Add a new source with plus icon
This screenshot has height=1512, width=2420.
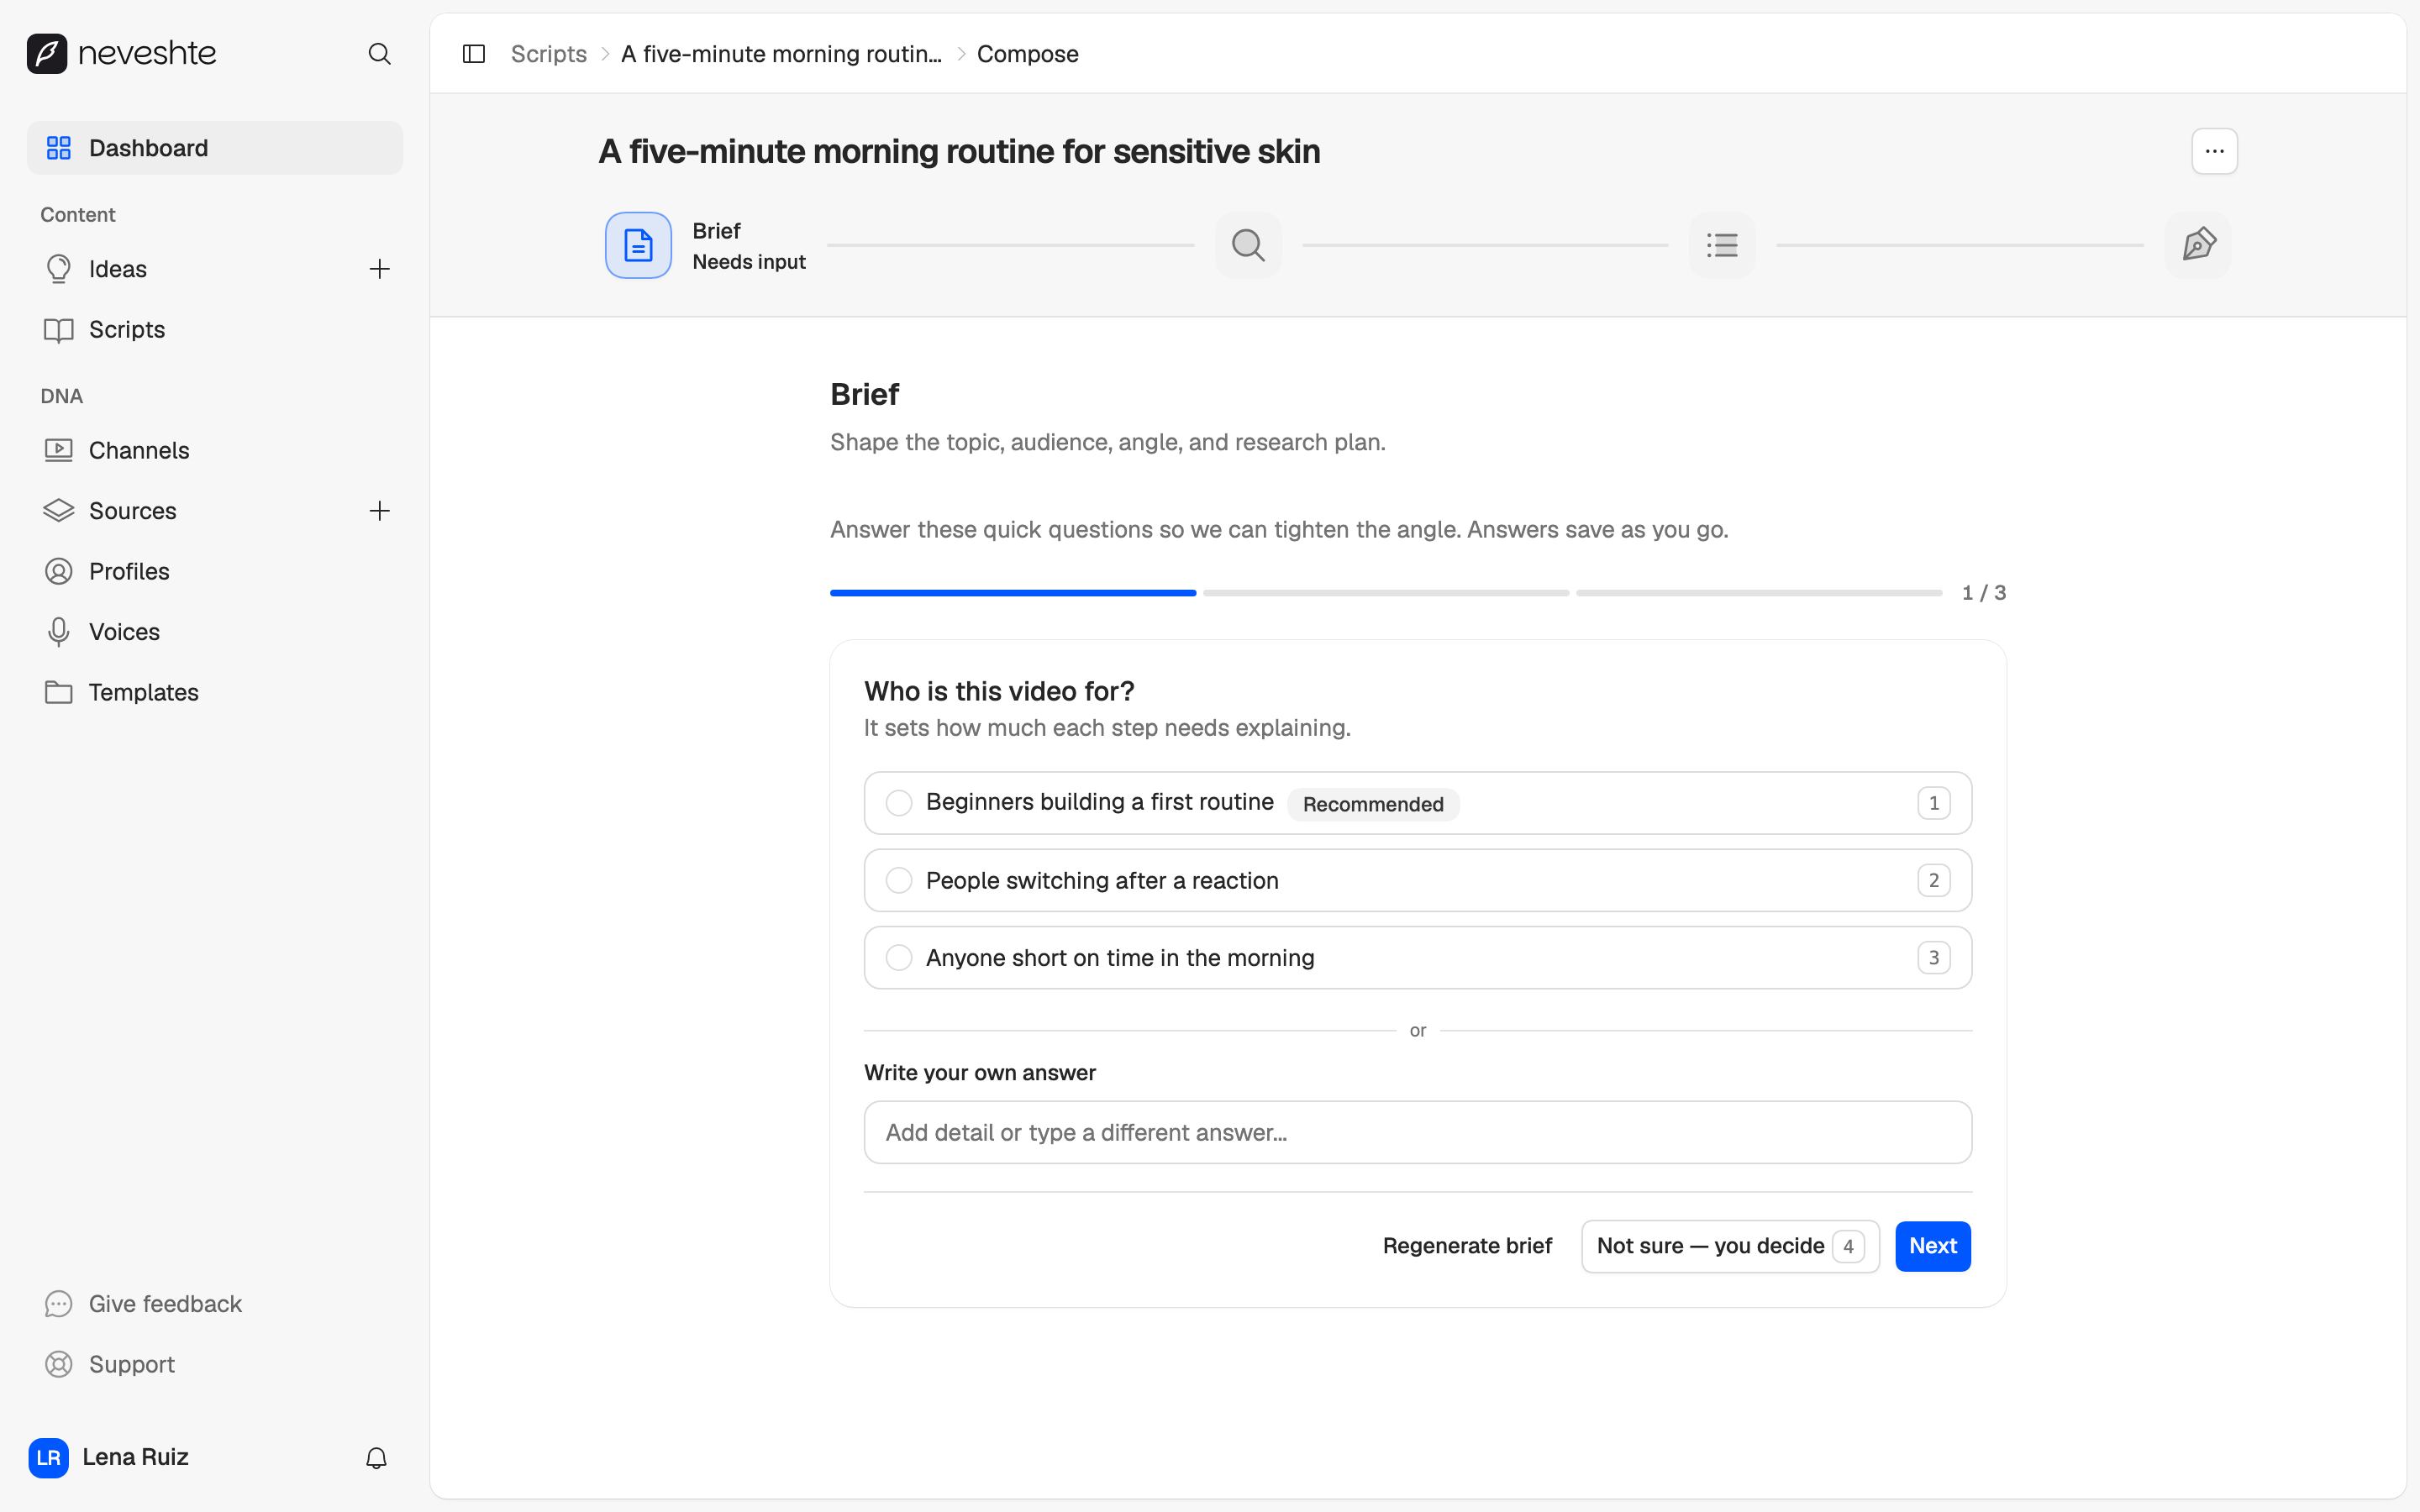pos(379,511)
